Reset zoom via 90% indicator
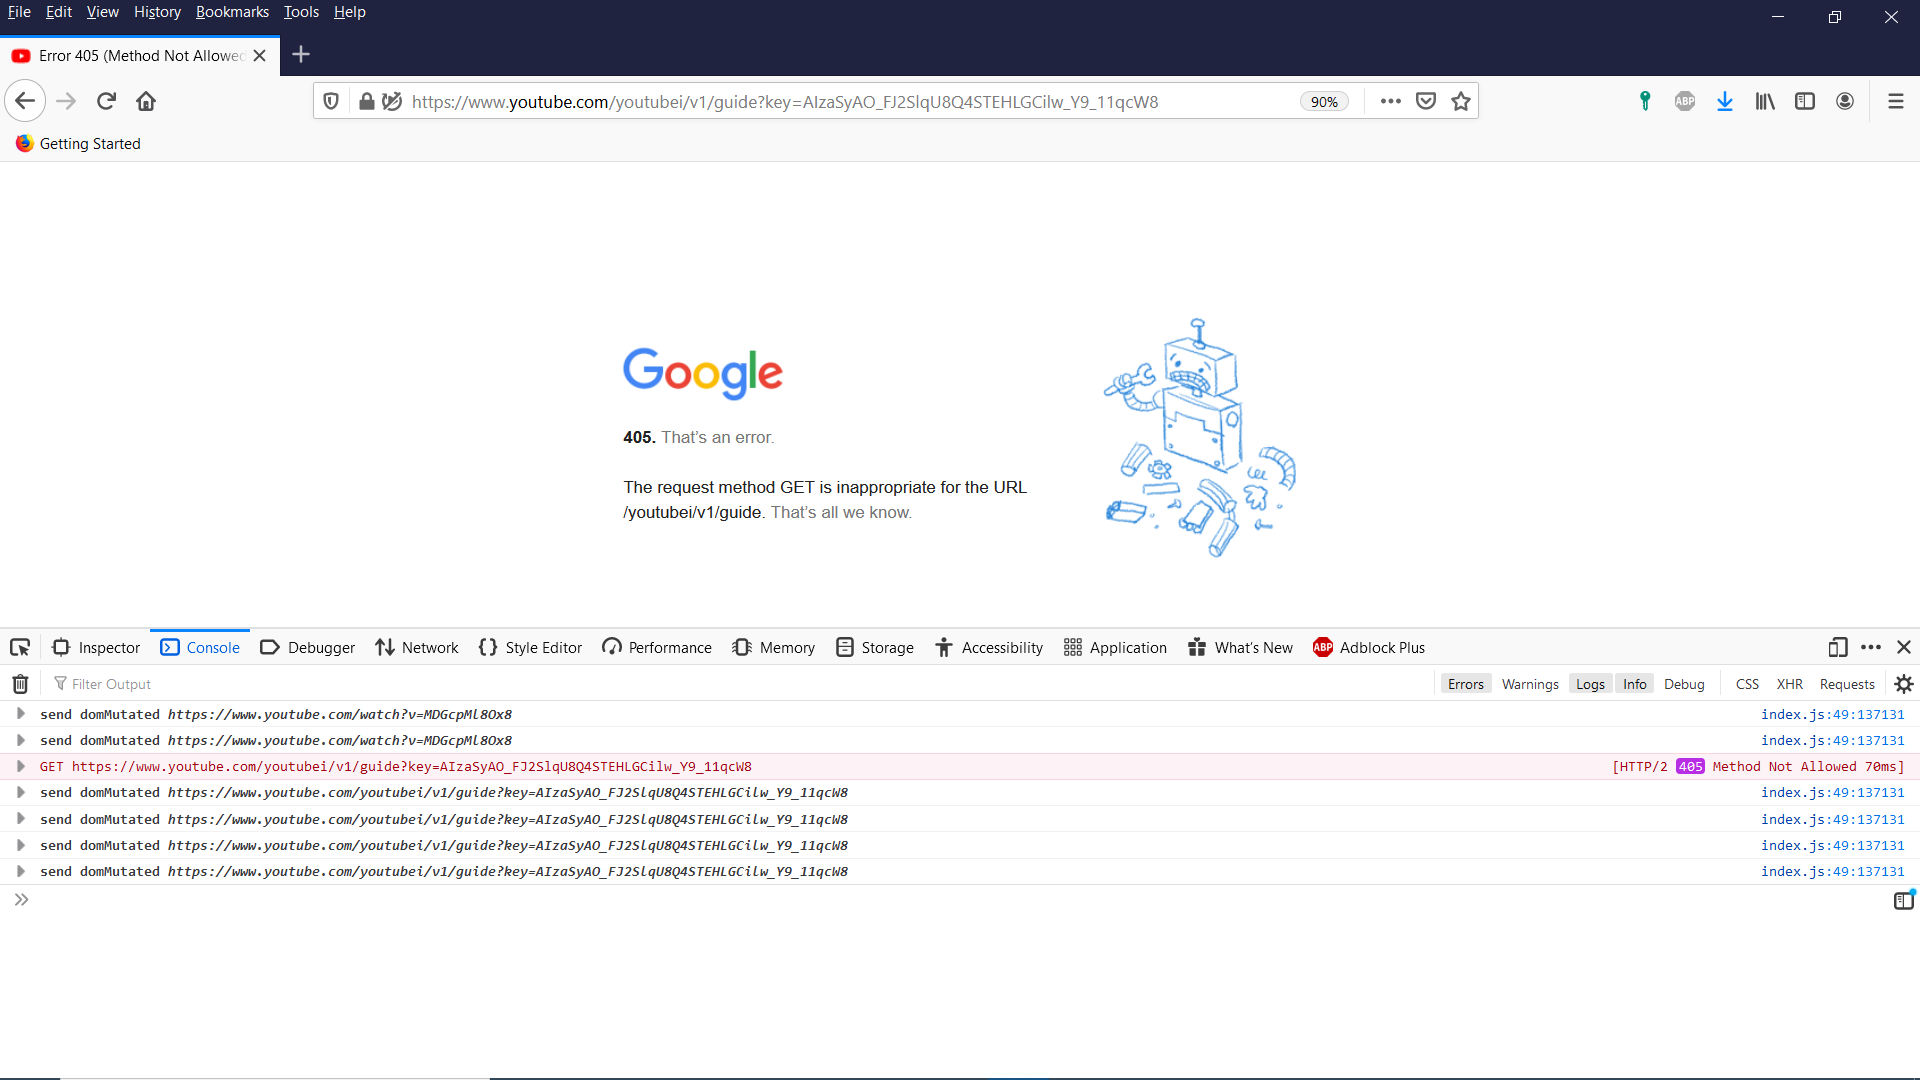This screenshot has height=1080, width=1920. click(x=1324, y=101)
